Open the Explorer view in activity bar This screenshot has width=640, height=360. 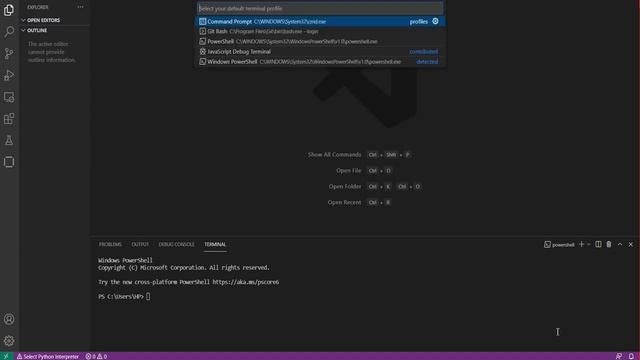coord(9,10)
